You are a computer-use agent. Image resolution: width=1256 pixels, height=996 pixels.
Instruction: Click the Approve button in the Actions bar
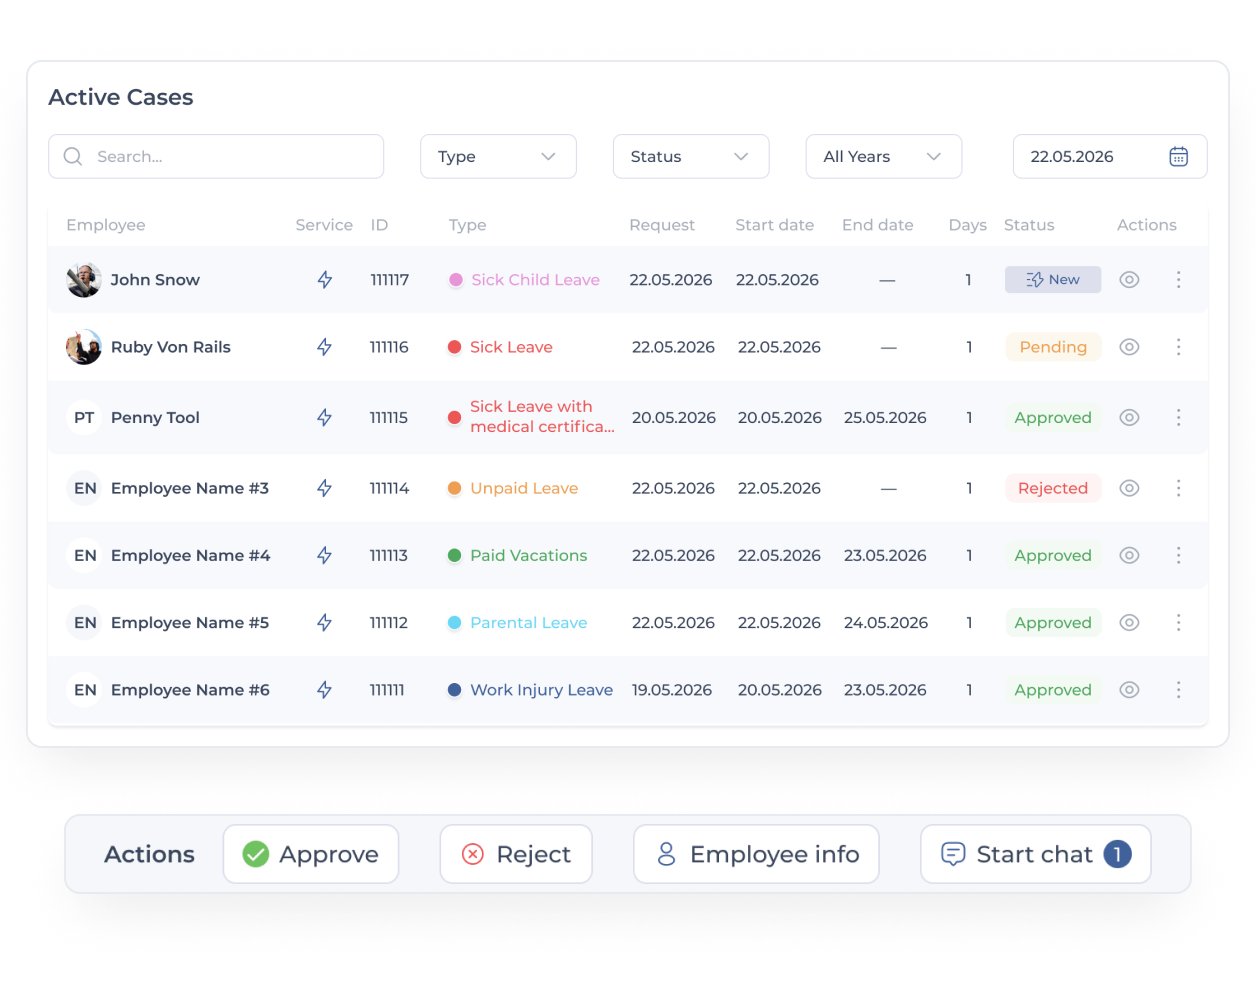(311, 854)
